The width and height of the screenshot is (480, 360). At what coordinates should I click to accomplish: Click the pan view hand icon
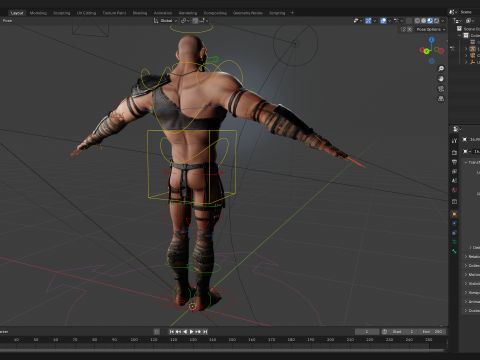(441, 79)
